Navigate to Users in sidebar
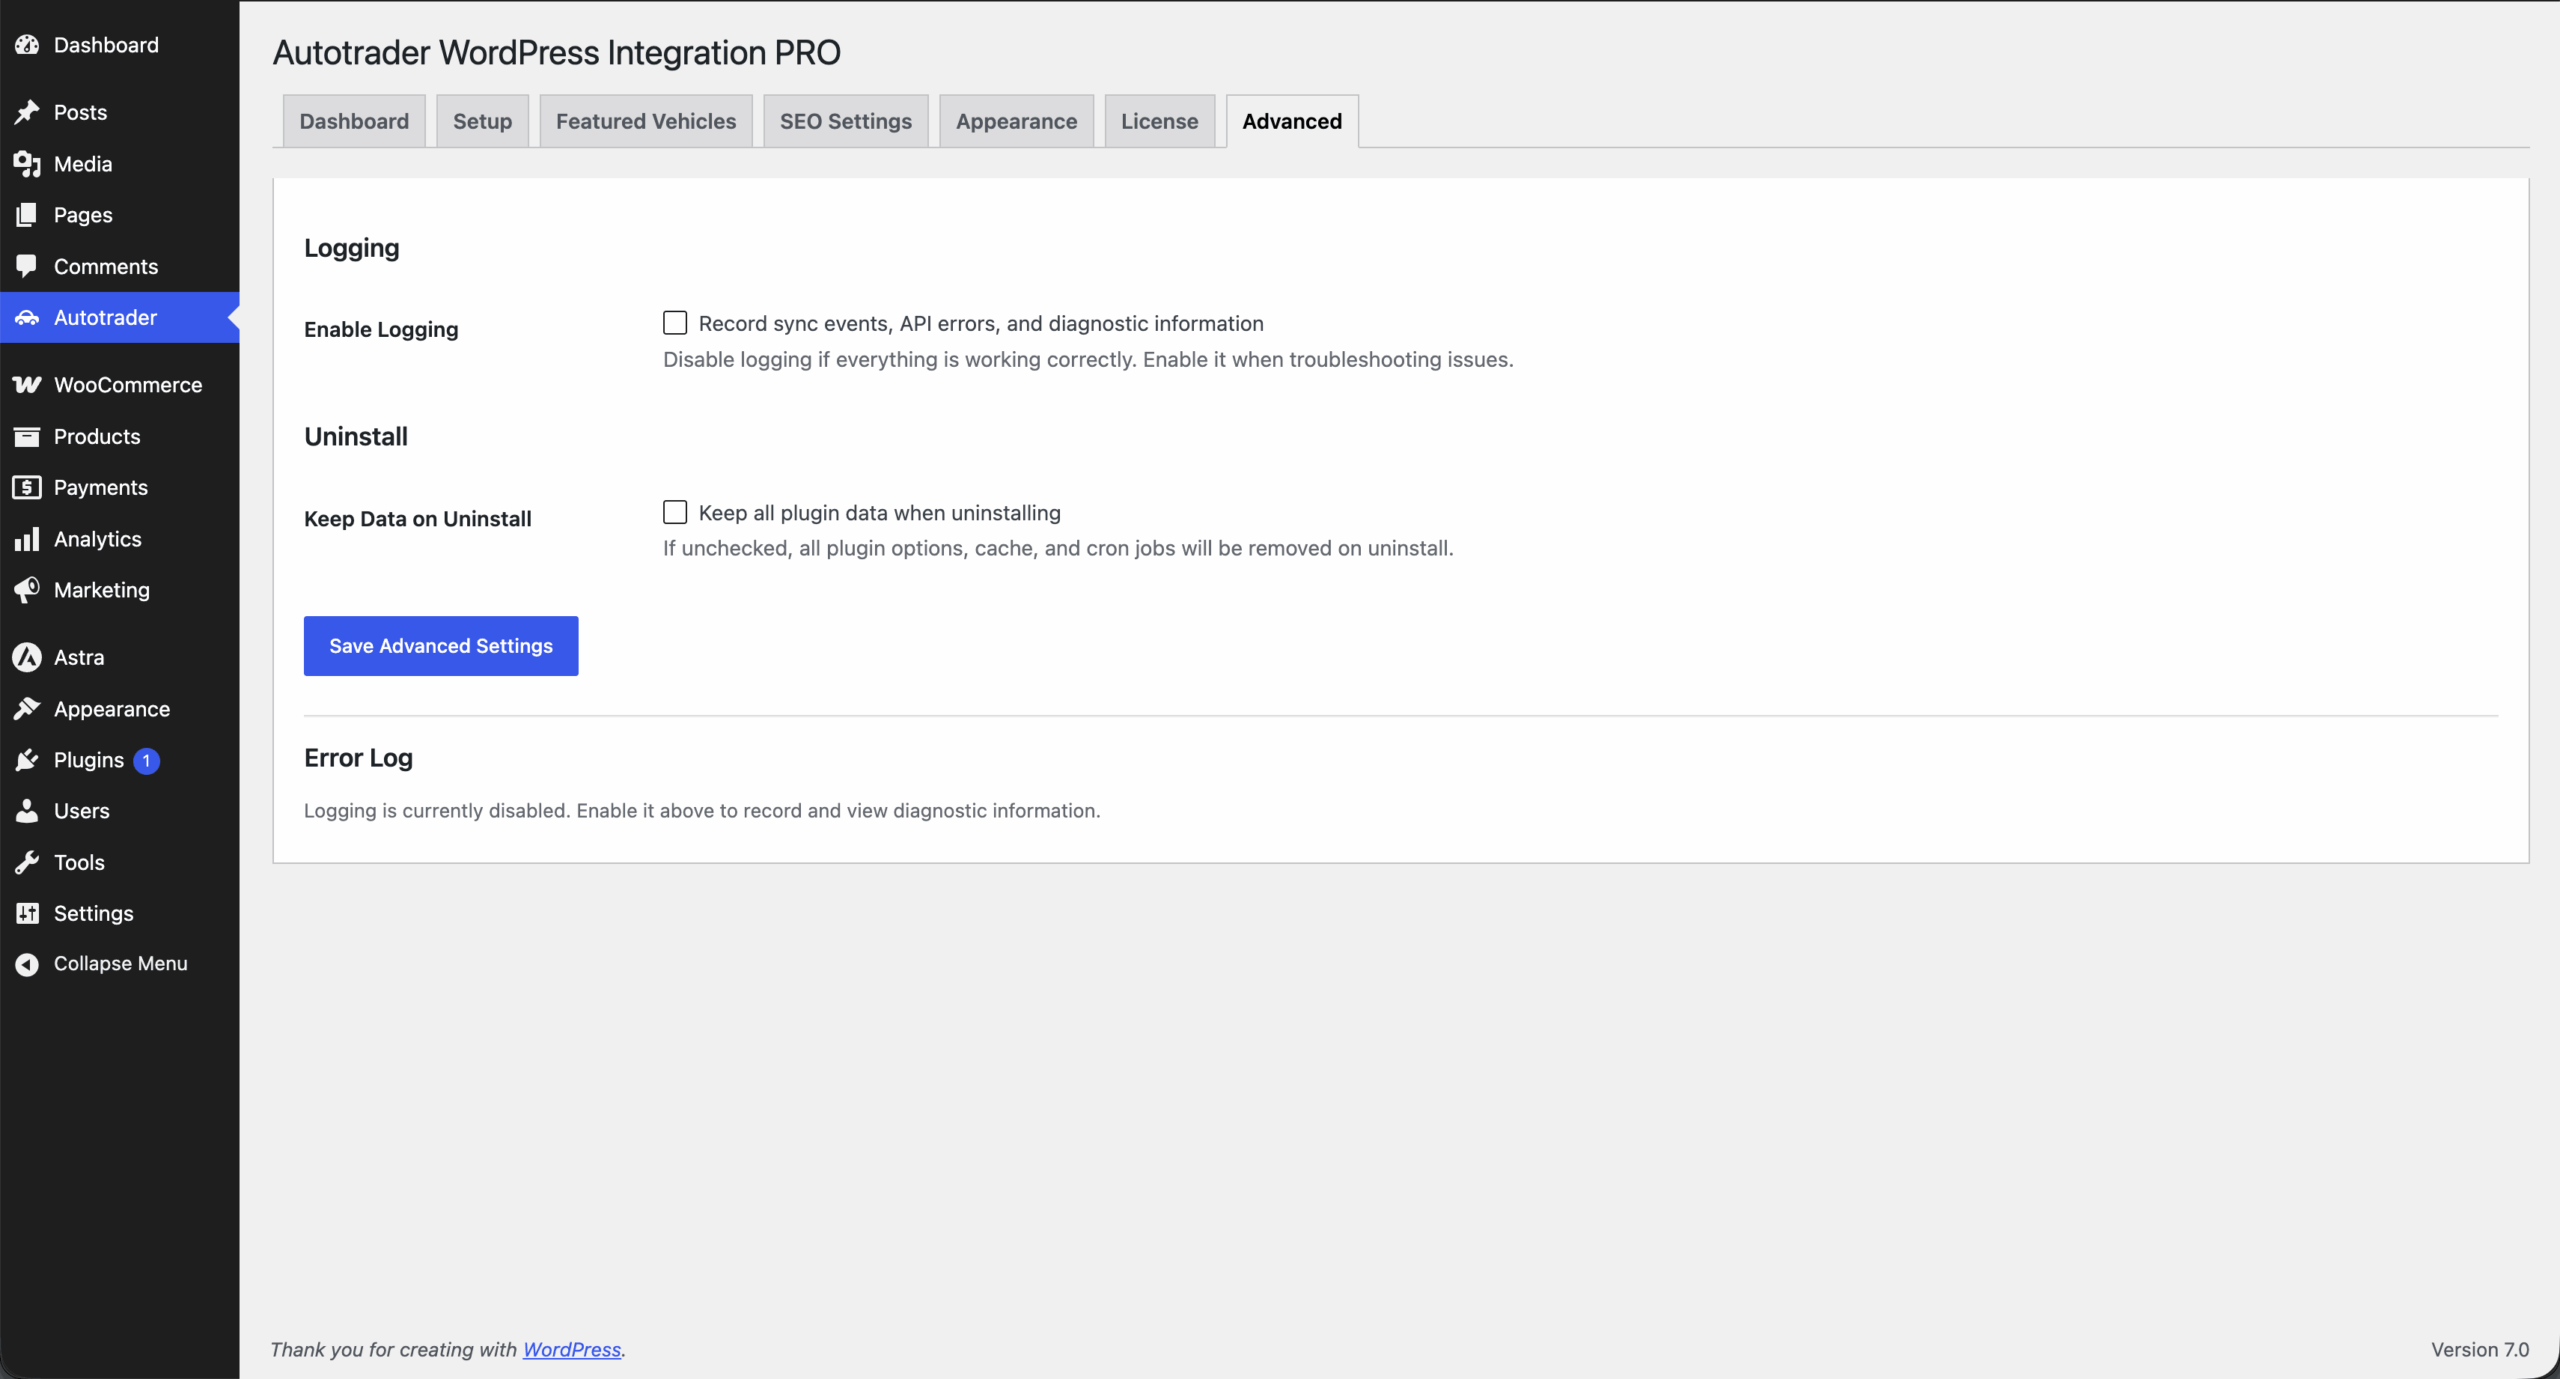Screen dimensions: 2560x1379 pyautogui.click(x=120, y=811)
